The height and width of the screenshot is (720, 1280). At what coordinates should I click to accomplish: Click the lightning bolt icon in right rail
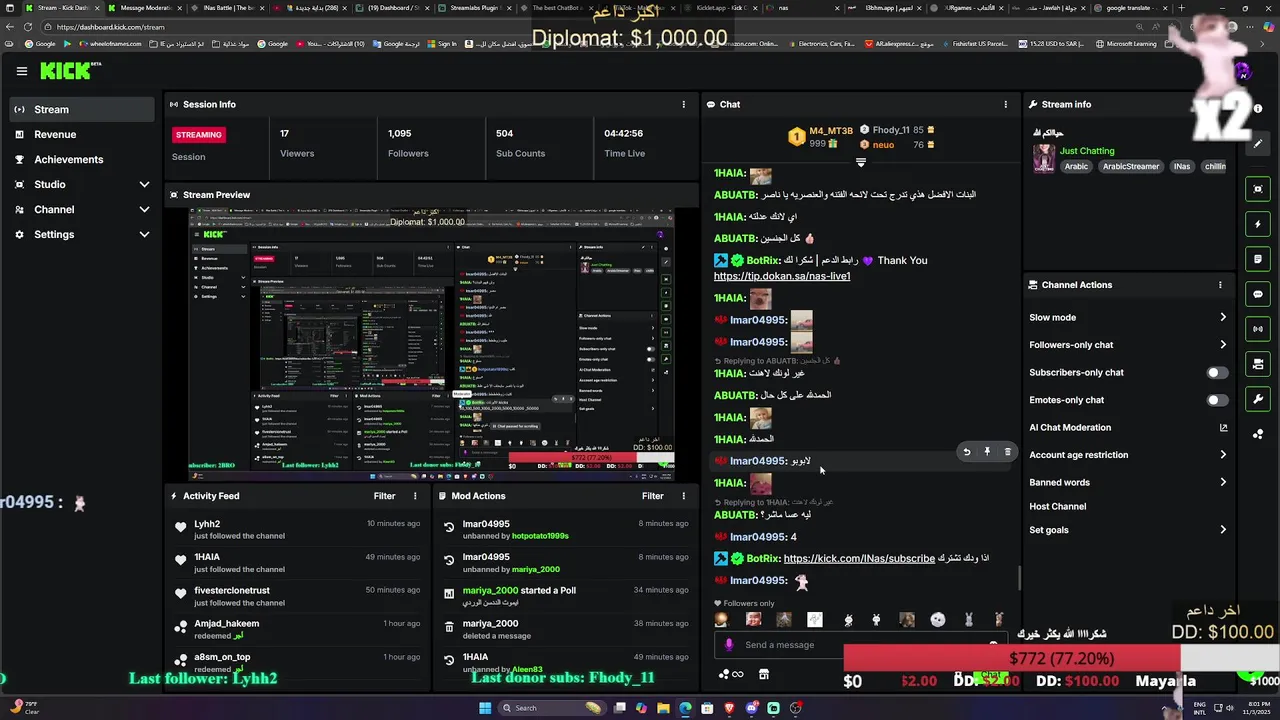(x=1258, y=224)
